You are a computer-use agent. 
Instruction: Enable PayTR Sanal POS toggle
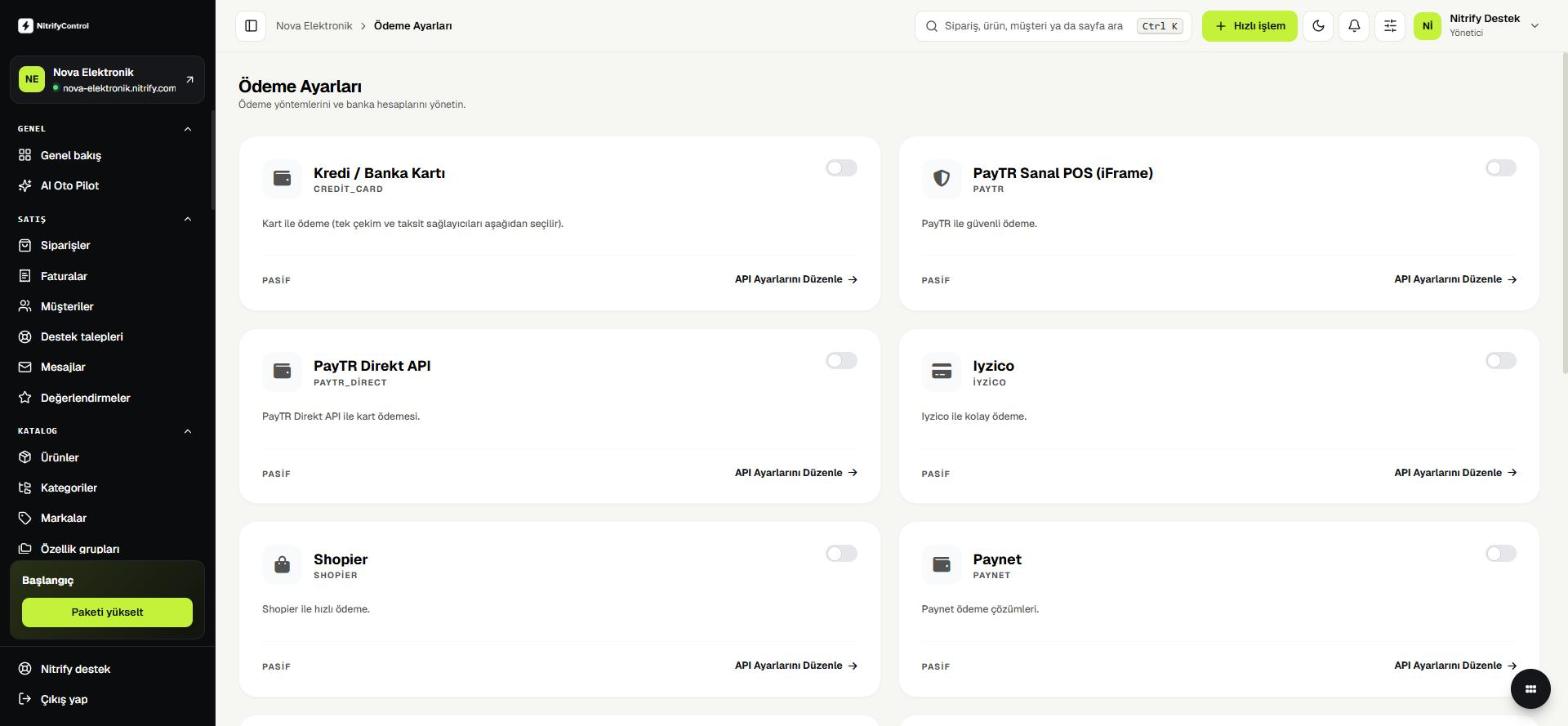pos(1501,168)
